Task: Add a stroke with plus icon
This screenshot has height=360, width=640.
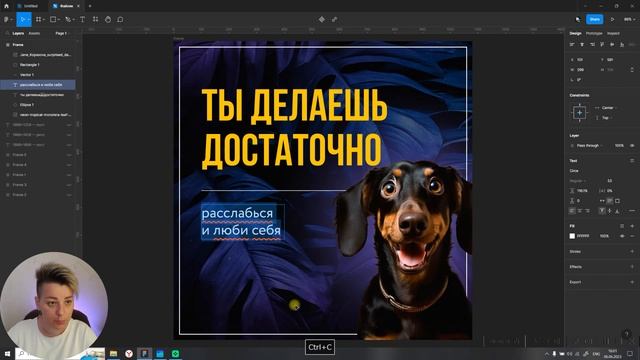Action: pos(632,251)
